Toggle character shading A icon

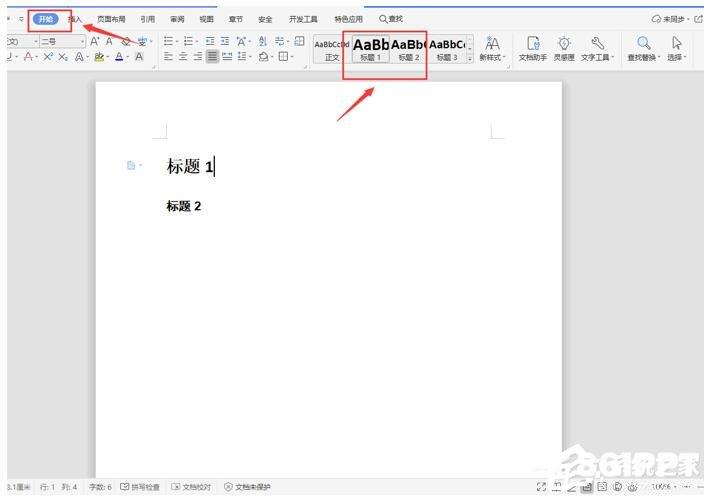(x=139, y=57)
